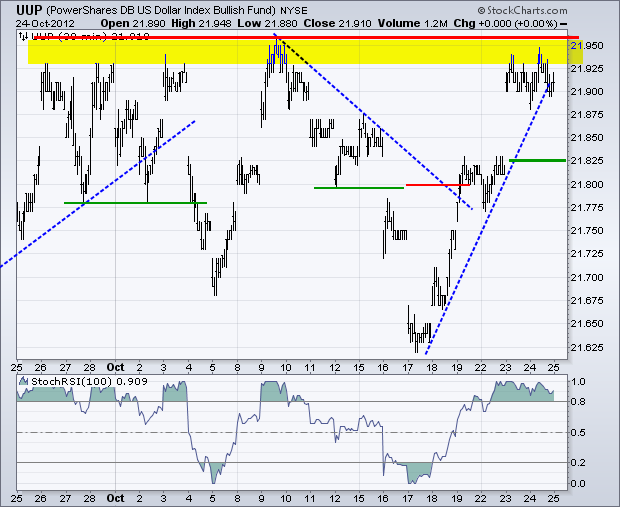Screen dimensions: 620x507
Task: Open the StockCharts.com copyright link
Action: pyautogui.click(x=522, y=10)
